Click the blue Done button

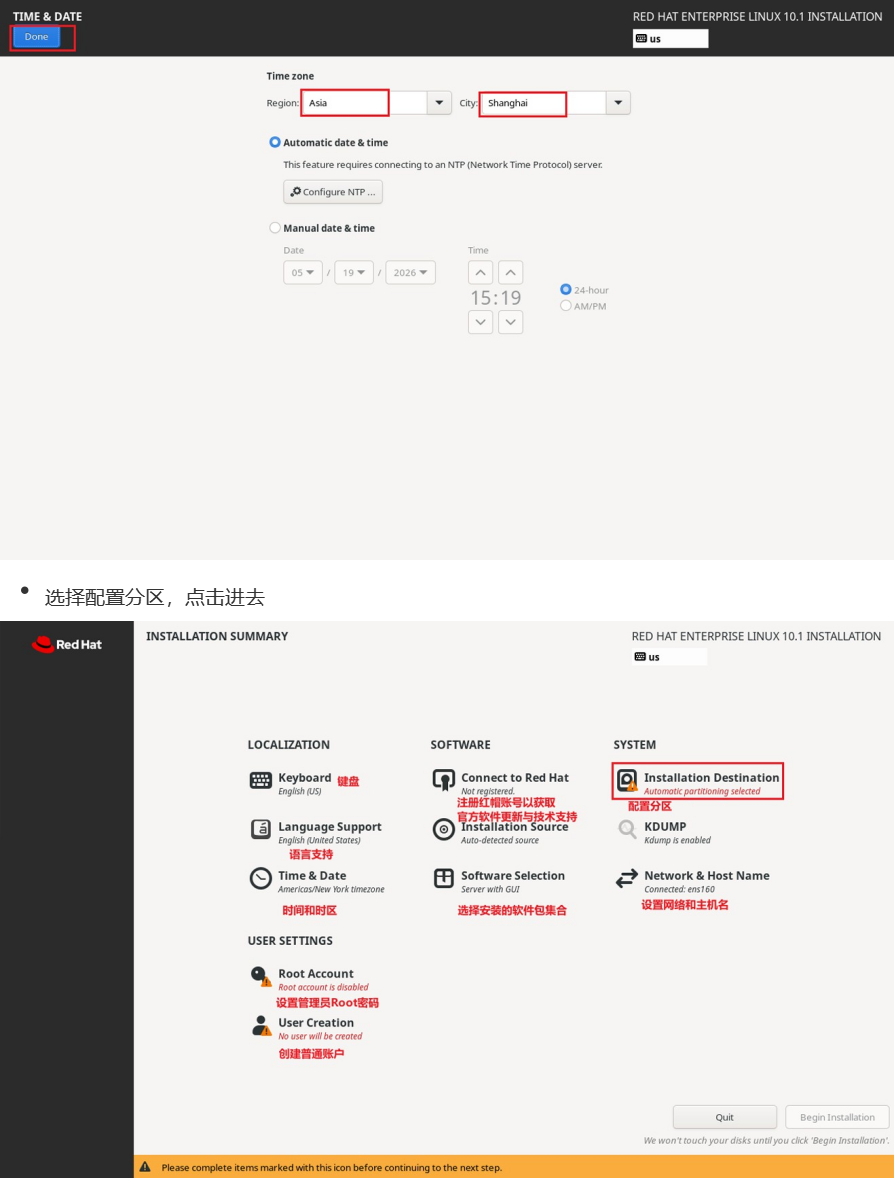tap(36, 37)
